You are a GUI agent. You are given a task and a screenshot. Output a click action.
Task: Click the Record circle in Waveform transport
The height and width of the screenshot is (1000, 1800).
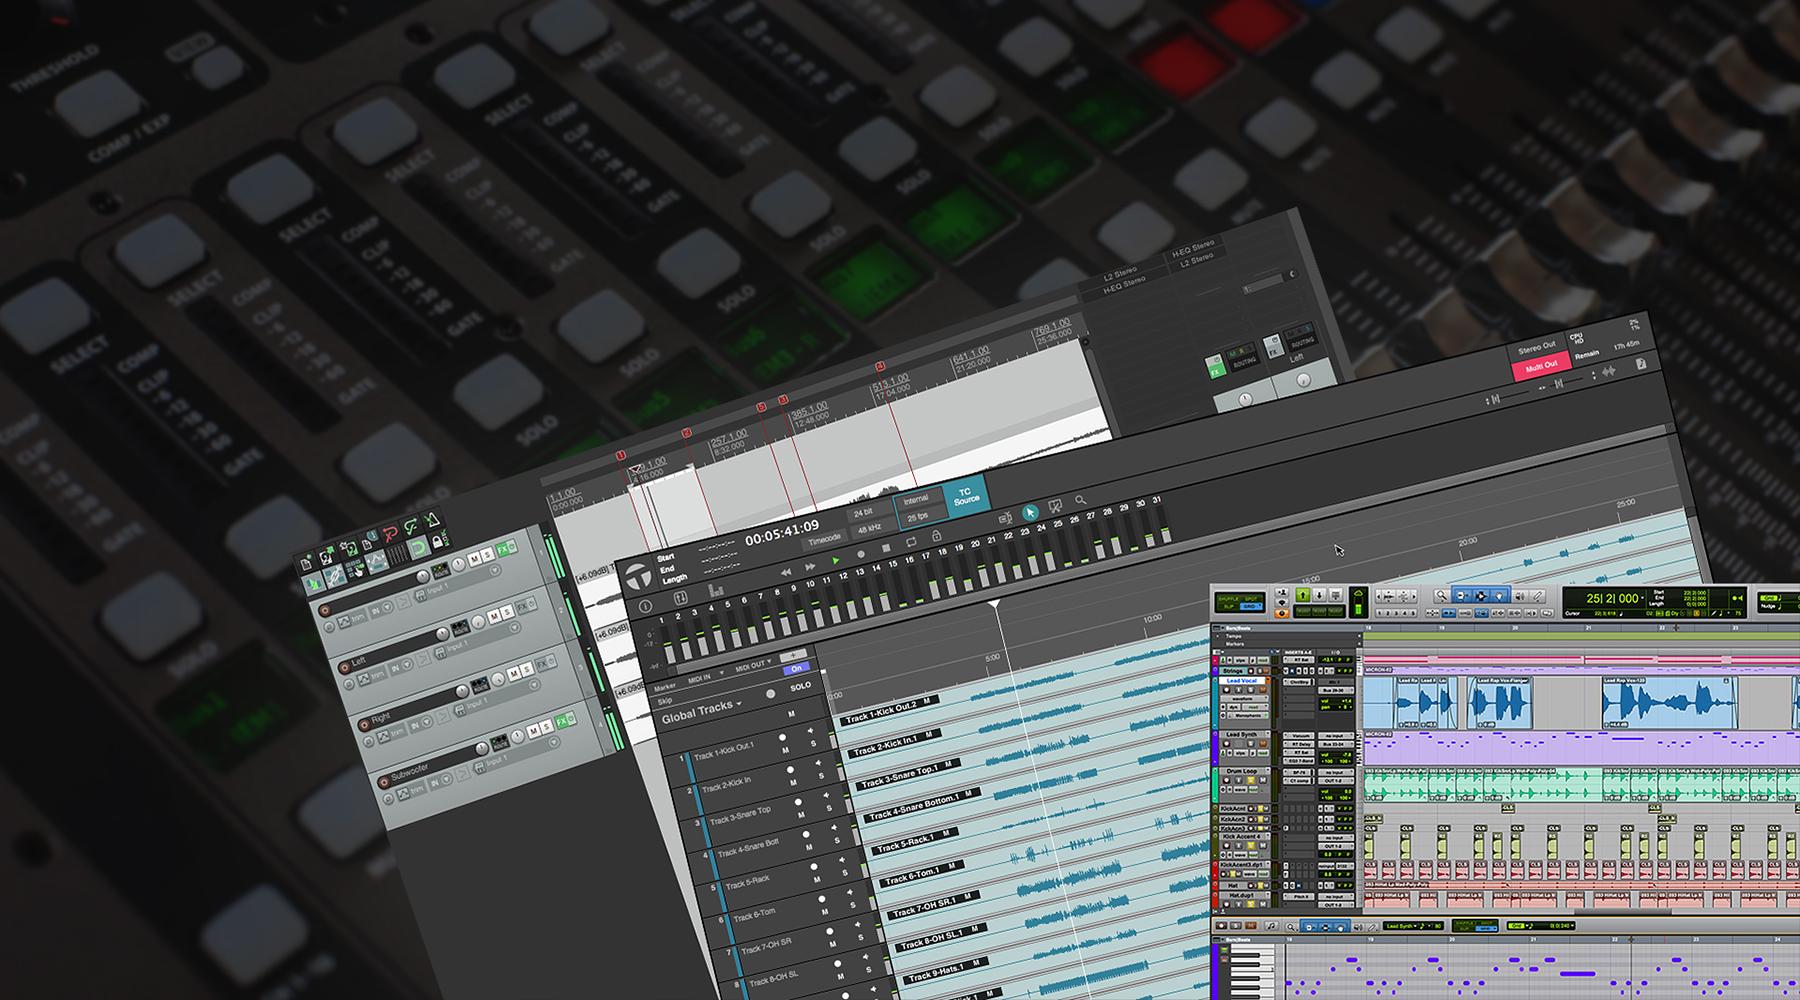[x=860, y=554]
